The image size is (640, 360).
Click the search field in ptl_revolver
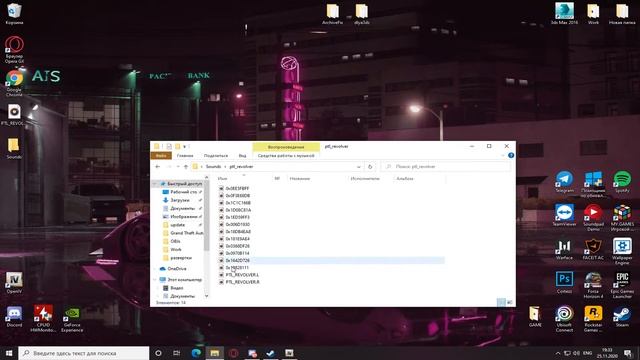446,167
